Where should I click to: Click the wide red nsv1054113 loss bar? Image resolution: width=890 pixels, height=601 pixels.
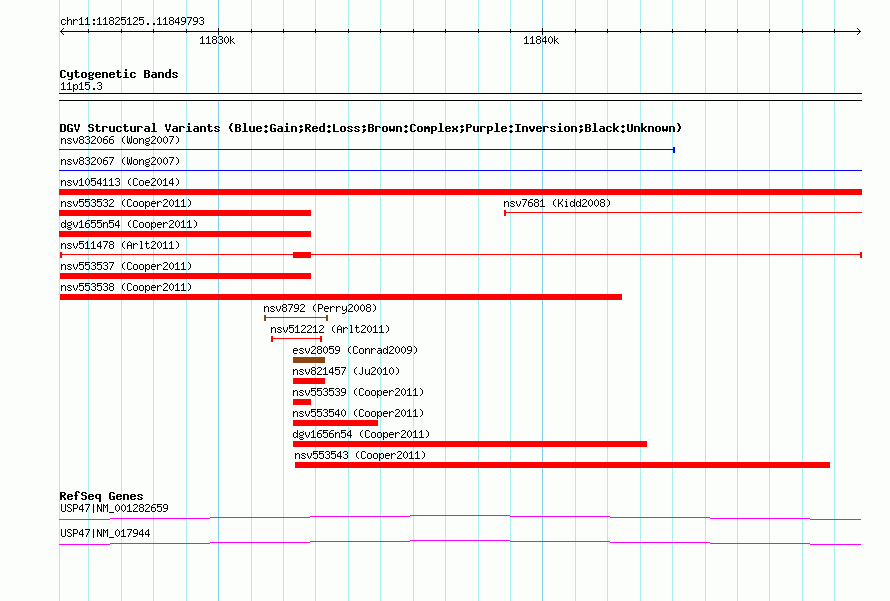pyautogui.click(x=460, y=192)
